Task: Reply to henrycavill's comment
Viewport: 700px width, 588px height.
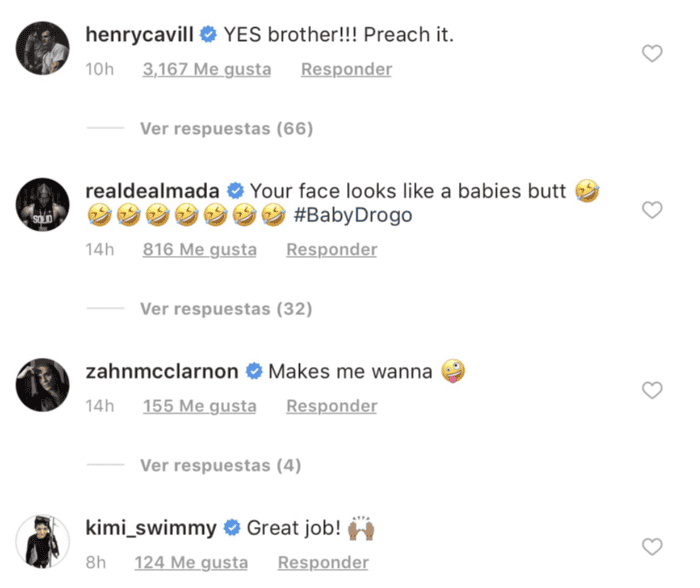Action: coord(346,69)
